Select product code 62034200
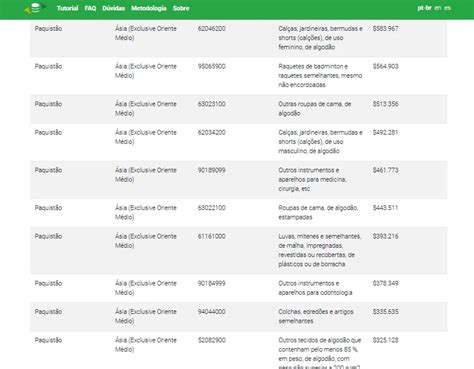 click(212, 132)
